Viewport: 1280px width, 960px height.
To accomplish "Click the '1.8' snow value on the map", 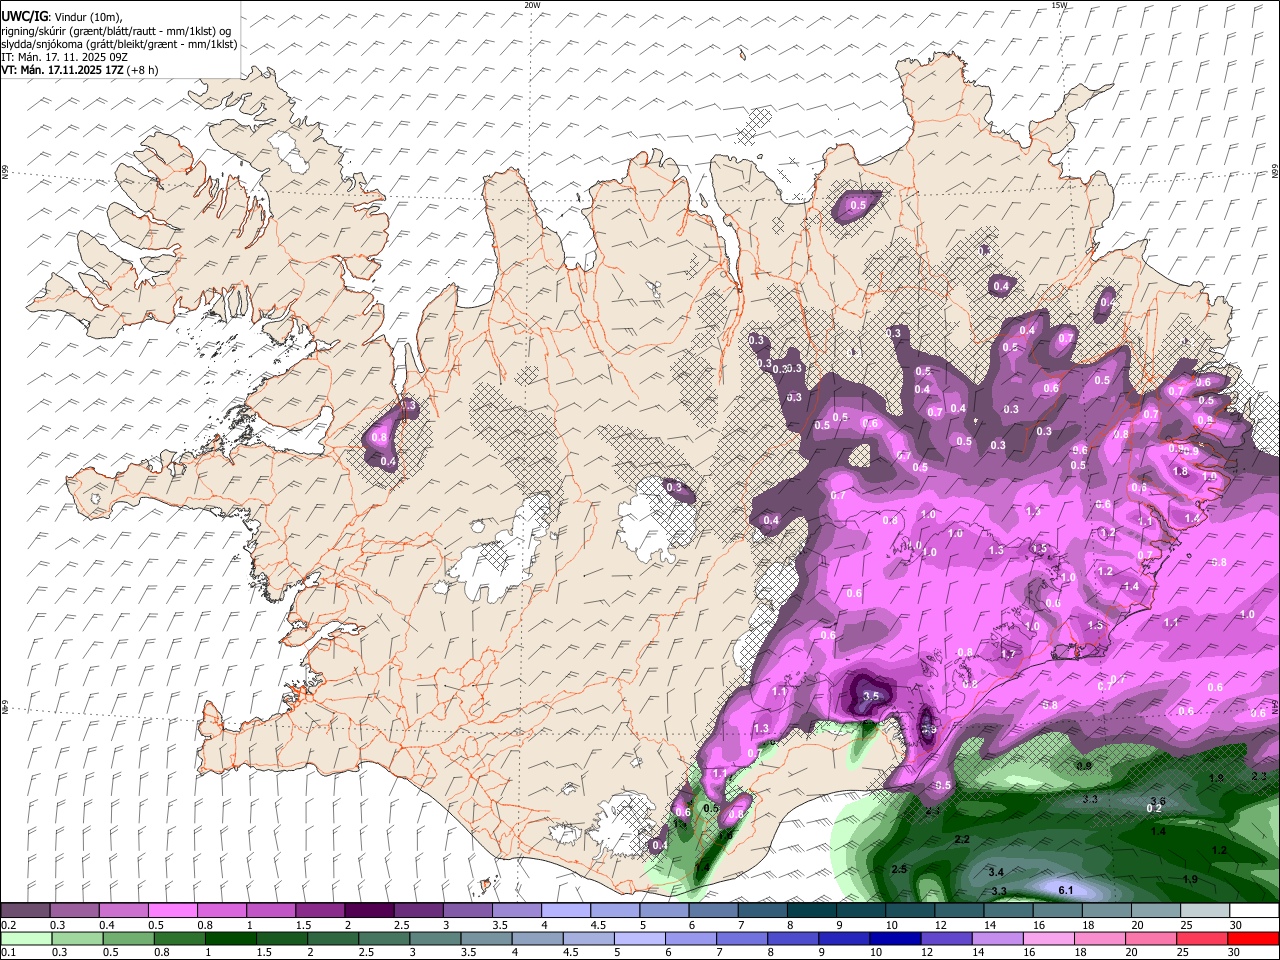I will click(x=1181, y=472).
